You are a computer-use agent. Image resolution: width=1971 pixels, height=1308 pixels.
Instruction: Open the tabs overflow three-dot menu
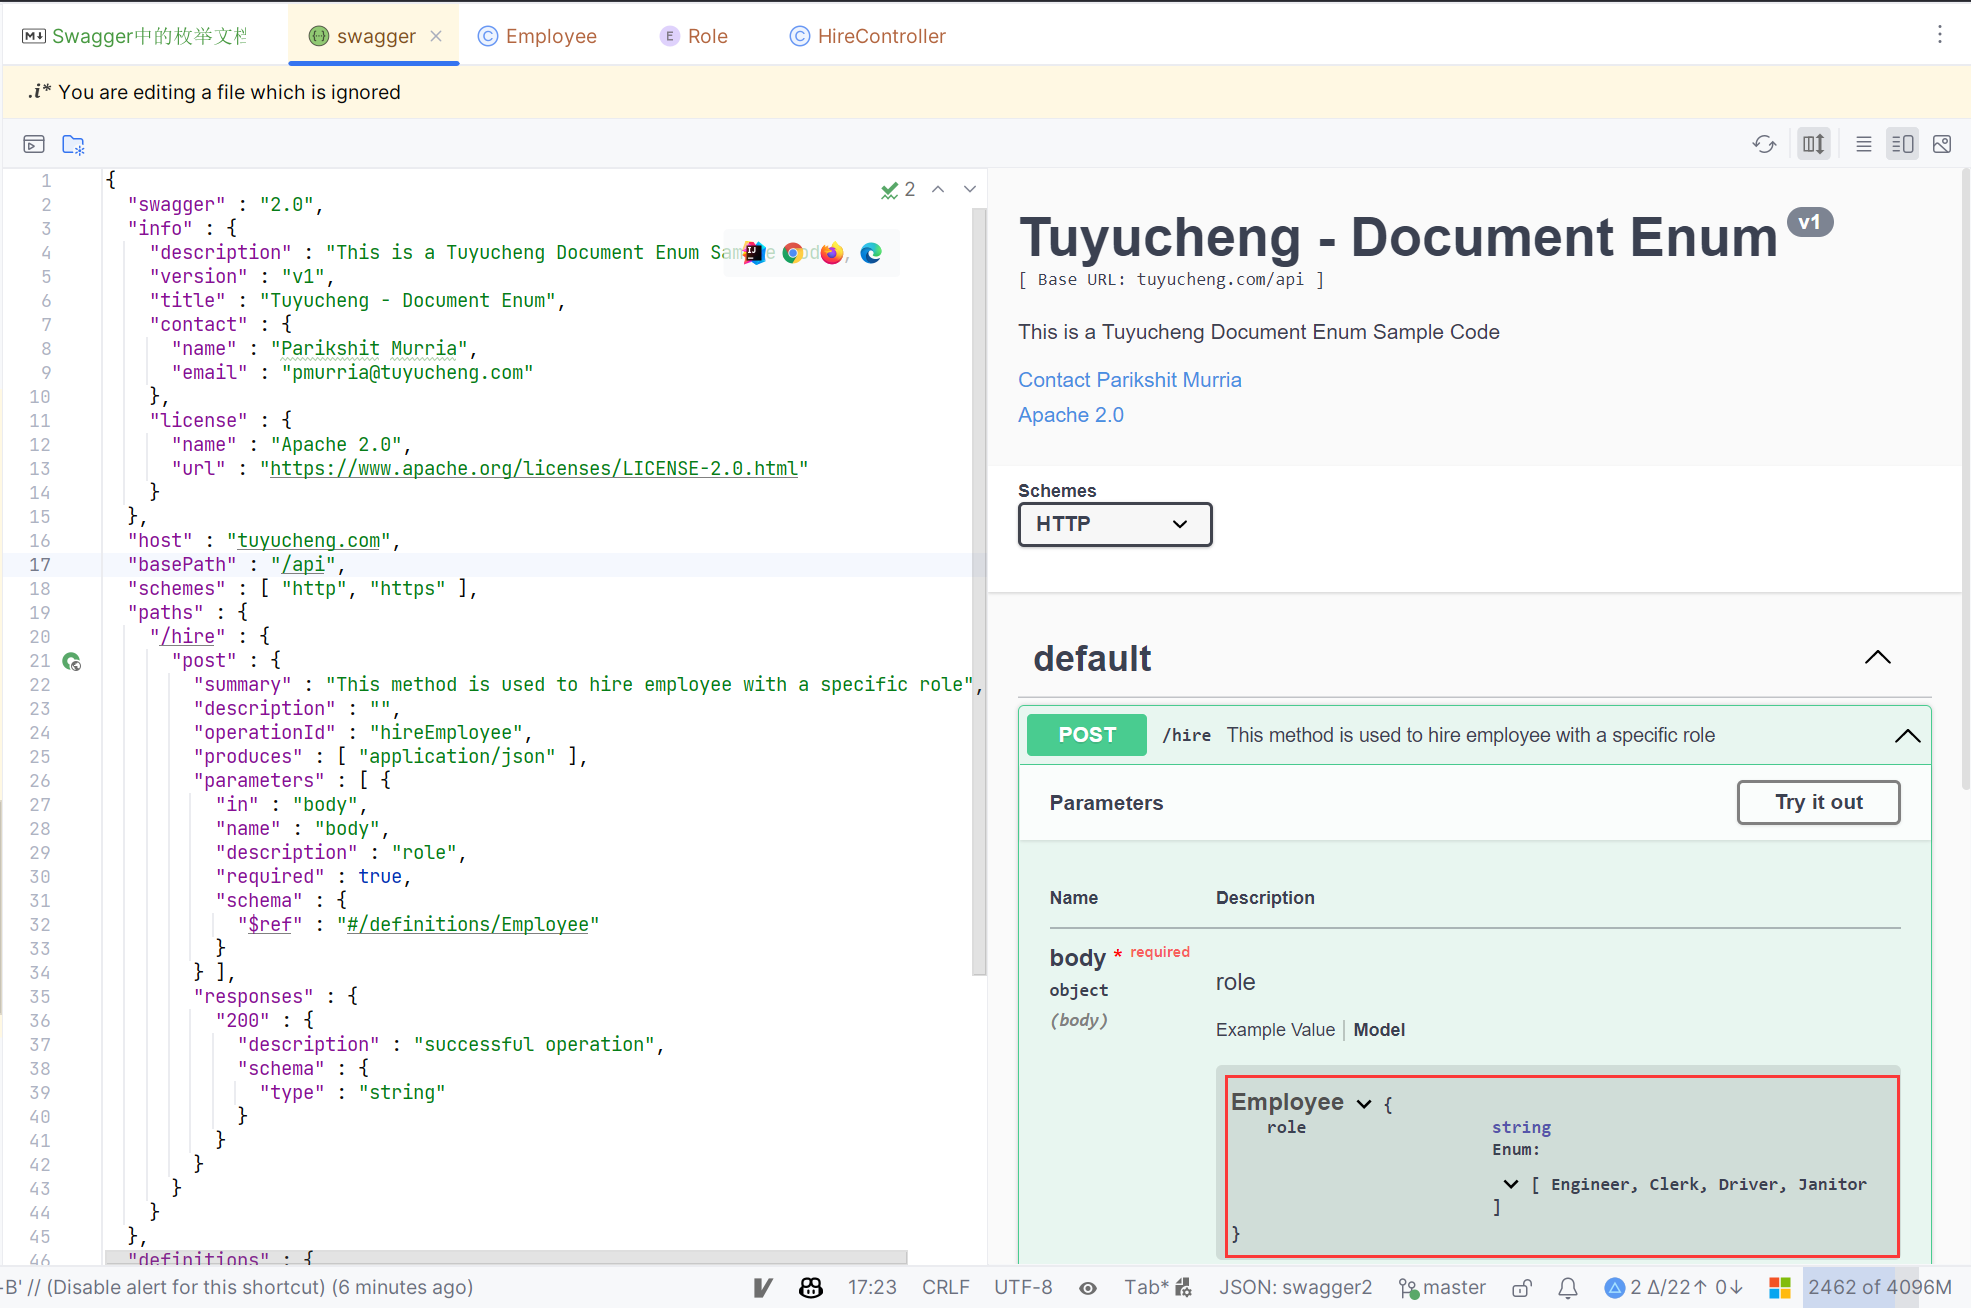(1940, 34)
